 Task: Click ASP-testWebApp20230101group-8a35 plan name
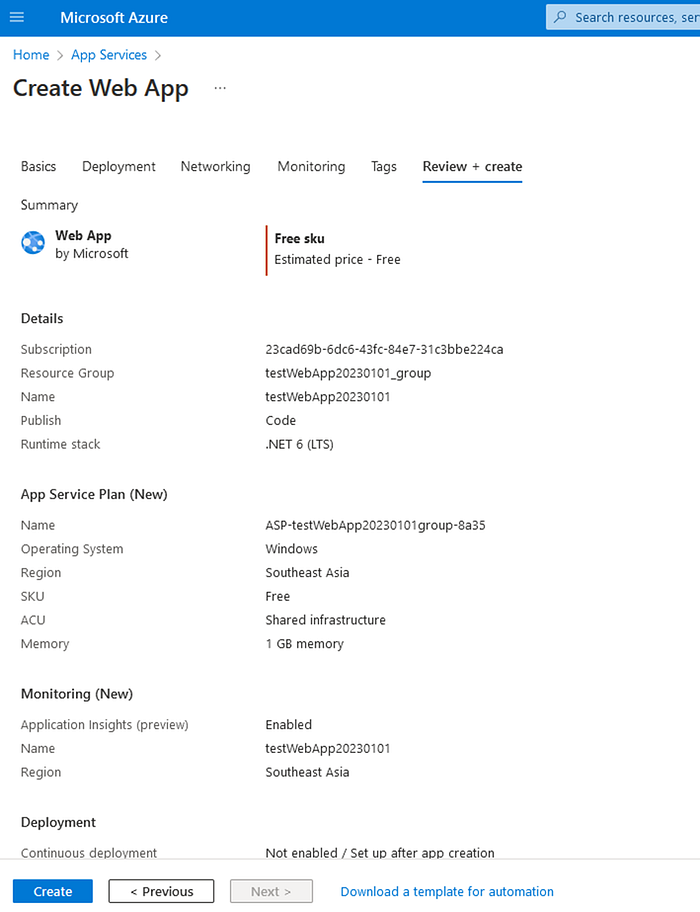(375, 525)
